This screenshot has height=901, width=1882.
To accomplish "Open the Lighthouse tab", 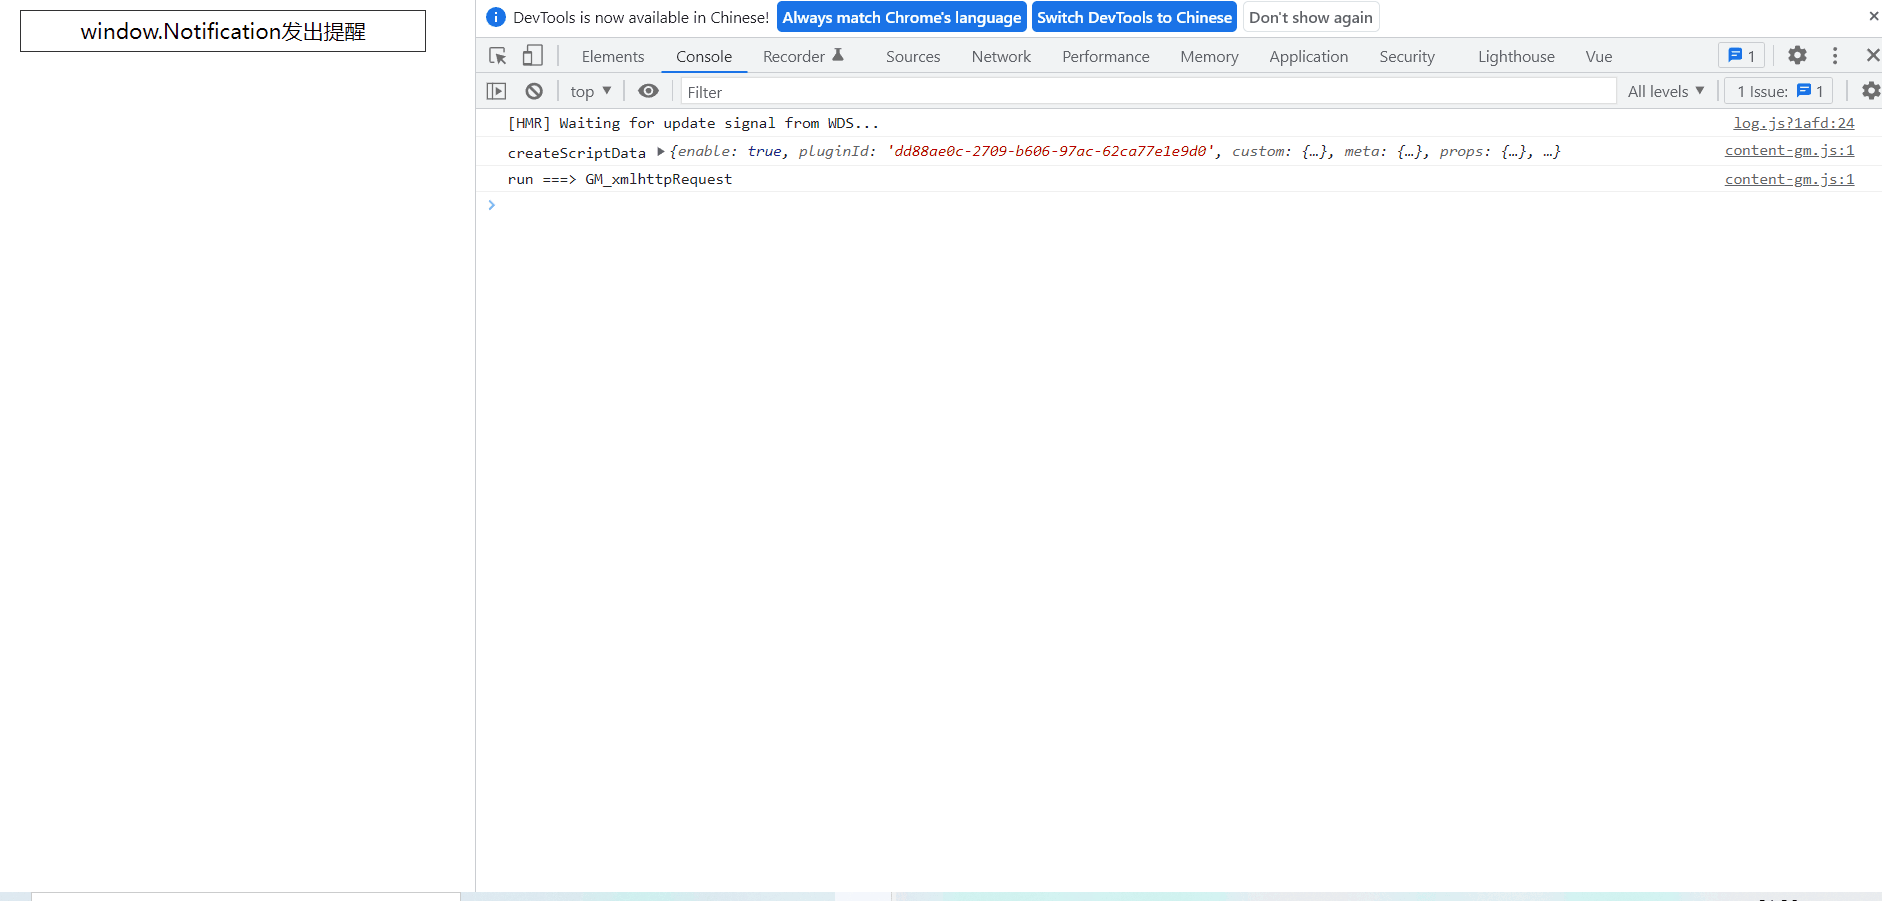I will (x=1516, y=56).
